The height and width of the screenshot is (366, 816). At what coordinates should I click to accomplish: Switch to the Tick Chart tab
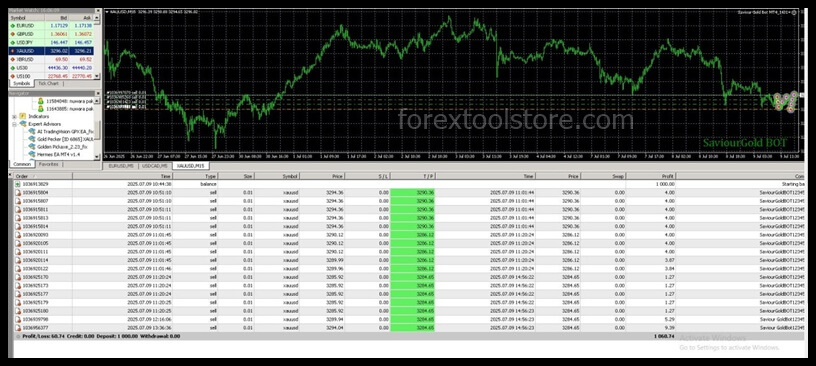[49, 83]
